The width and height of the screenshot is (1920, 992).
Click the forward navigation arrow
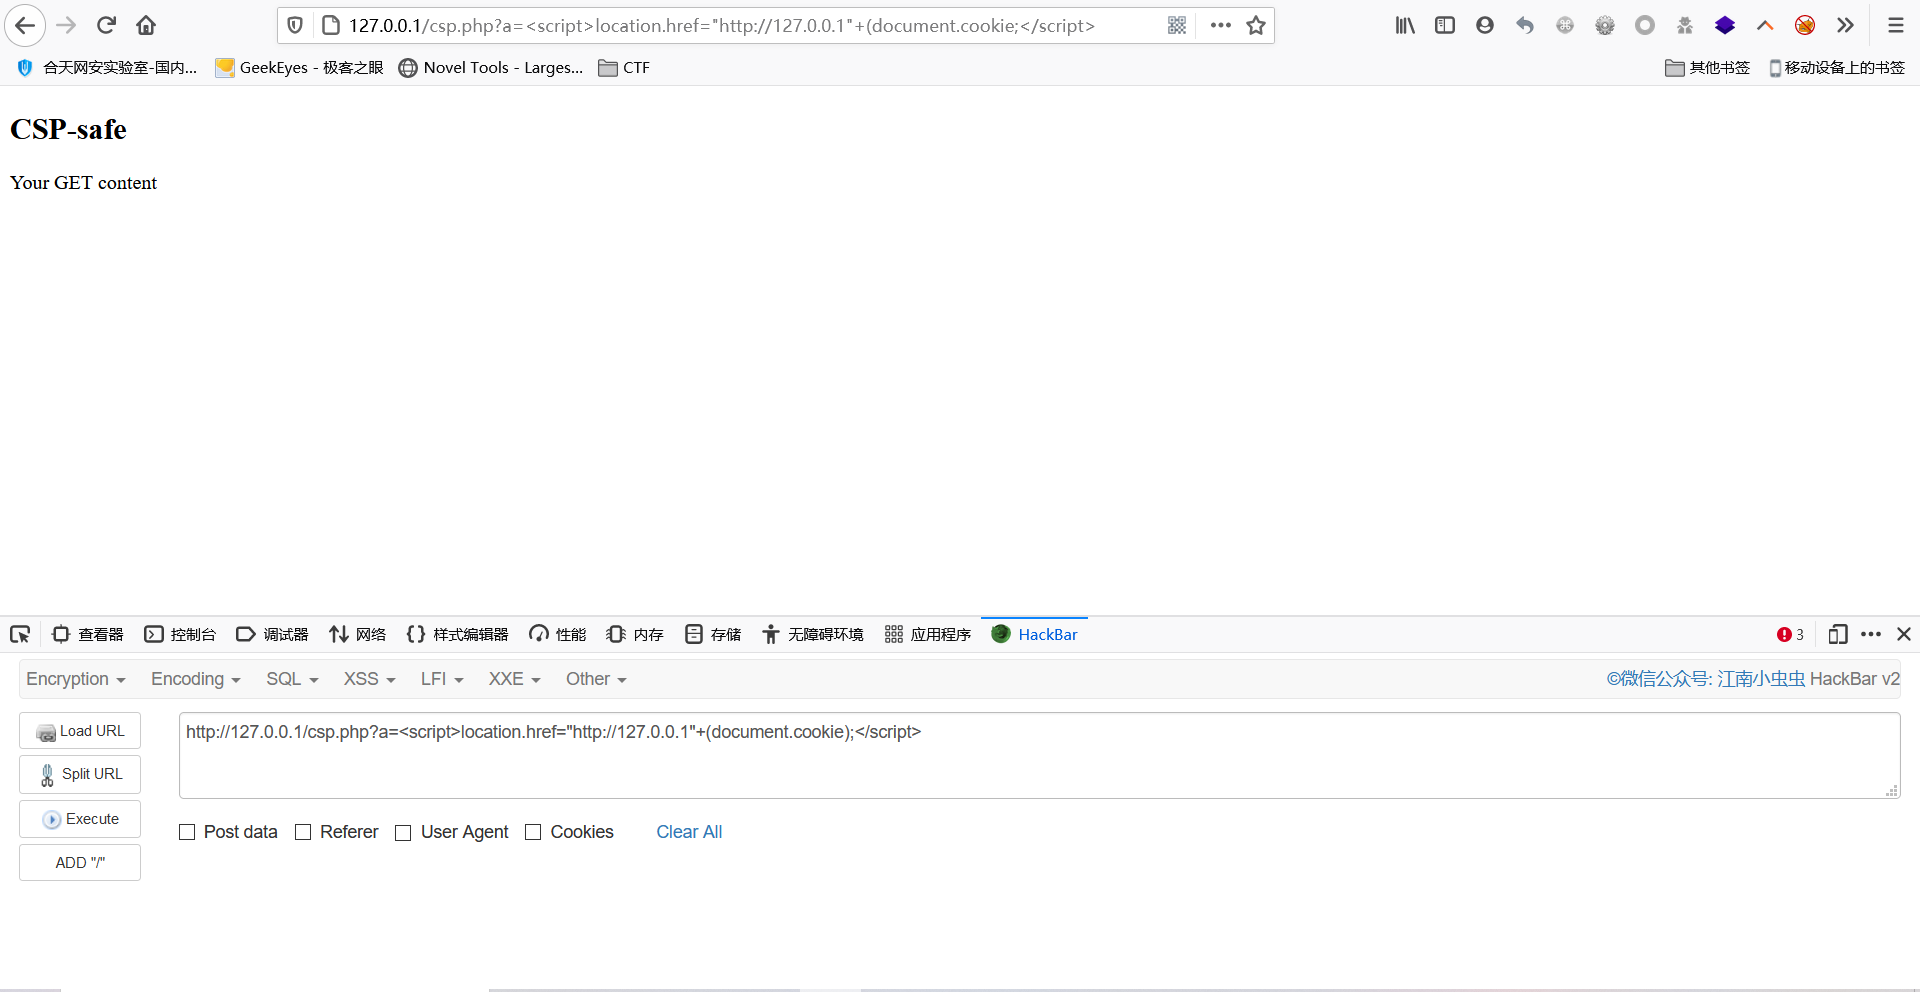[66, 25]
